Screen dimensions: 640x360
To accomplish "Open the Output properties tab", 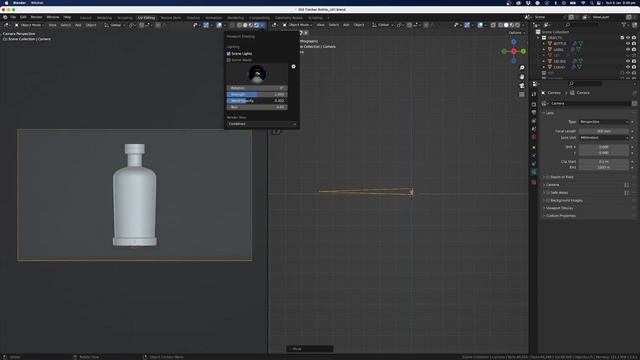I will 534,112.
